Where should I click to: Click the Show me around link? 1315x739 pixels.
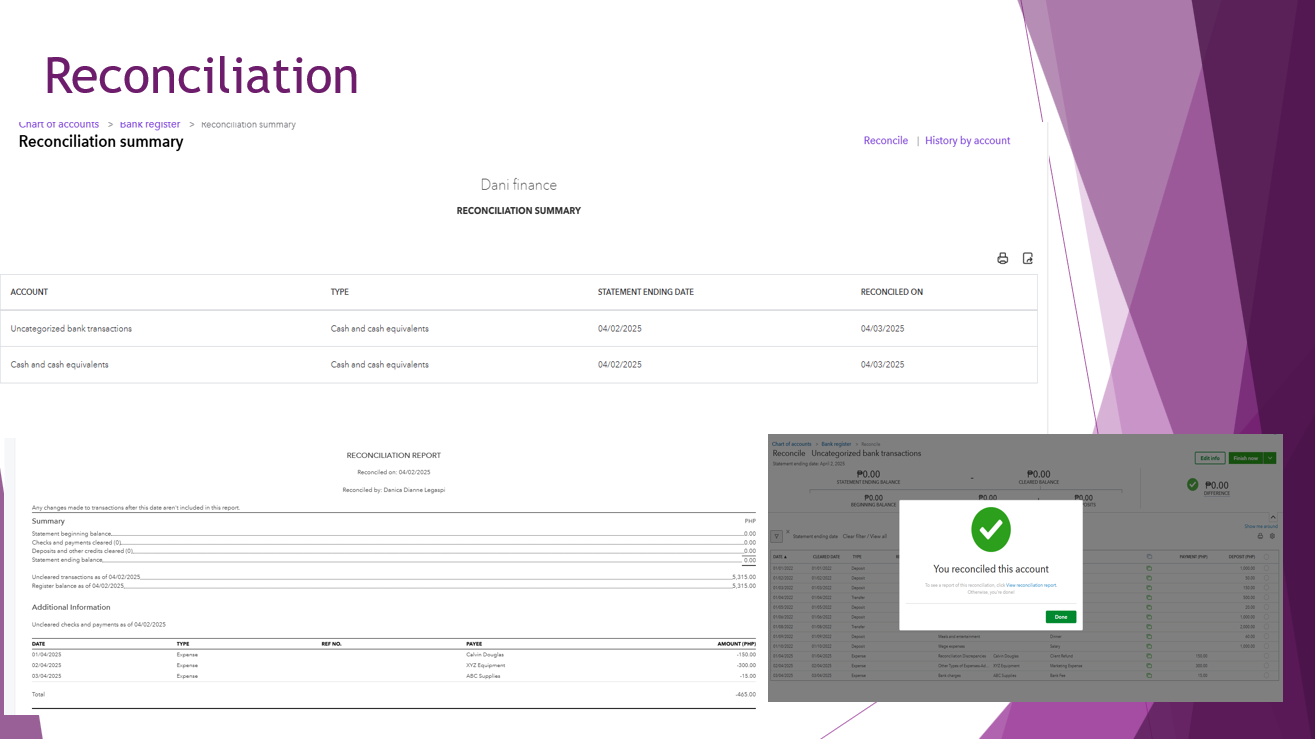1261,526
